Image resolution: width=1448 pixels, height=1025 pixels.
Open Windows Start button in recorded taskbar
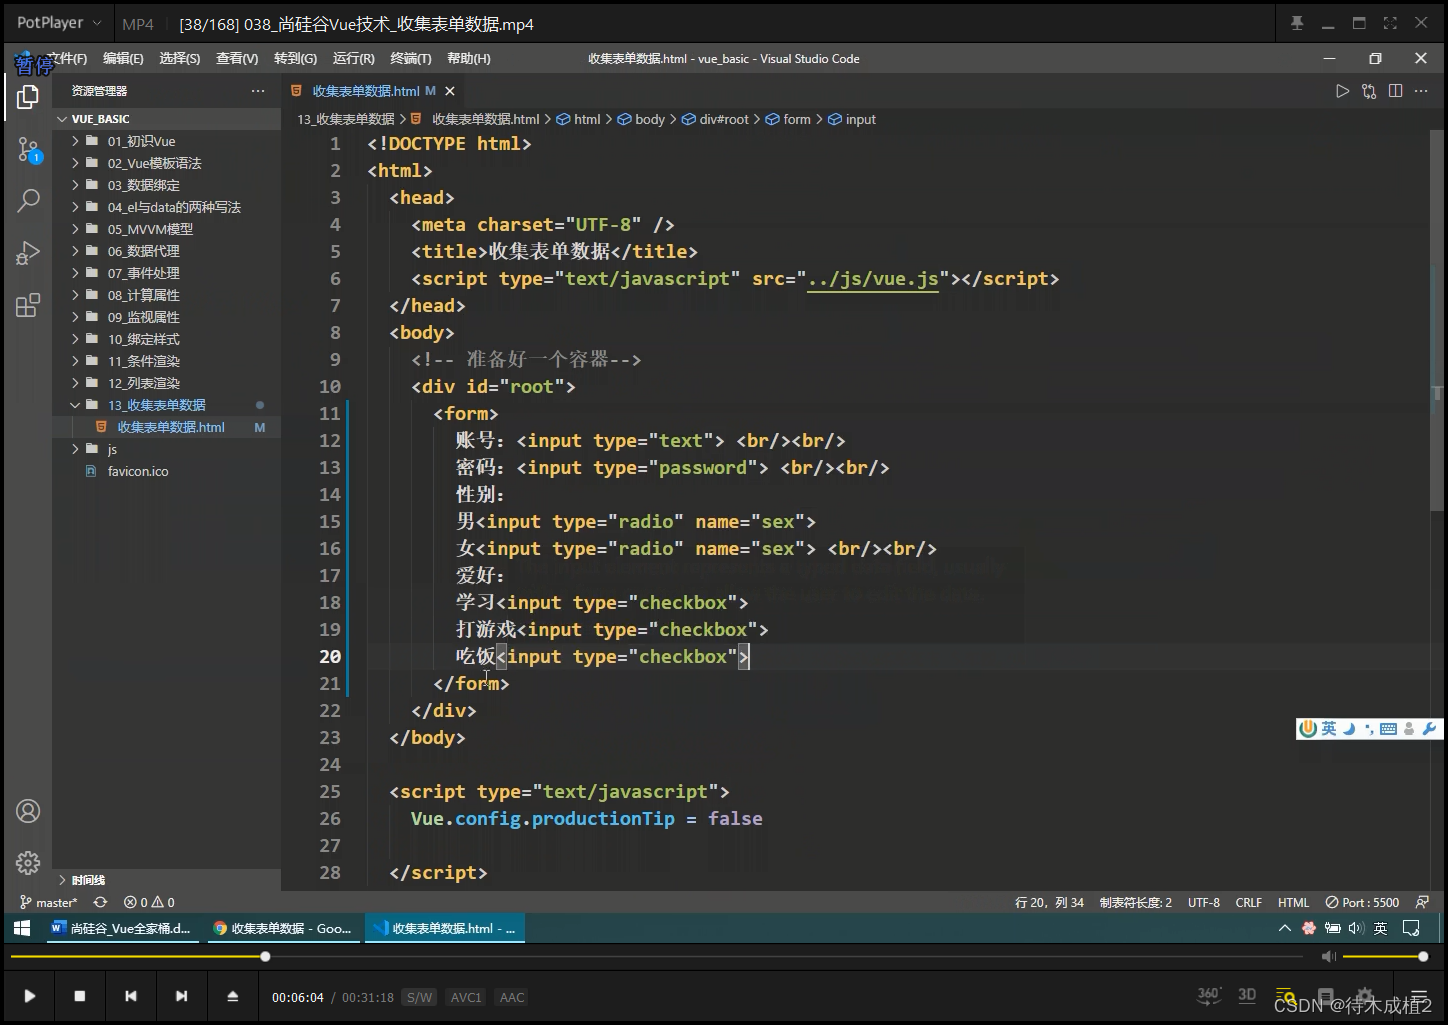21,928
